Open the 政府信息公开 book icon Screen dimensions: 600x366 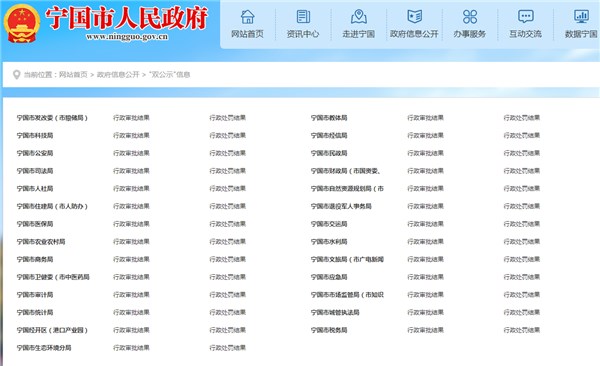[x=414, y=17]
